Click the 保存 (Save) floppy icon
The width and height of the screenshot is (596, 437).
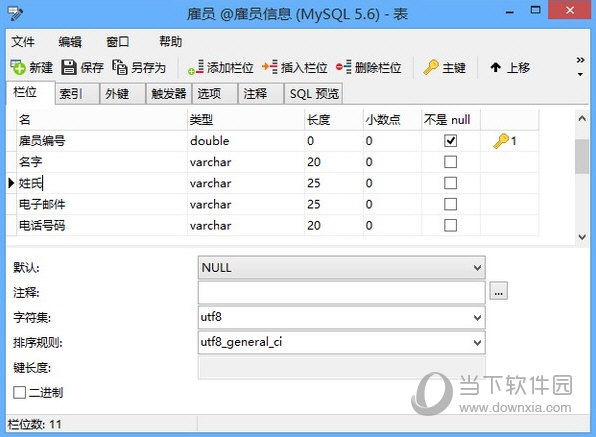pos(69,68)
